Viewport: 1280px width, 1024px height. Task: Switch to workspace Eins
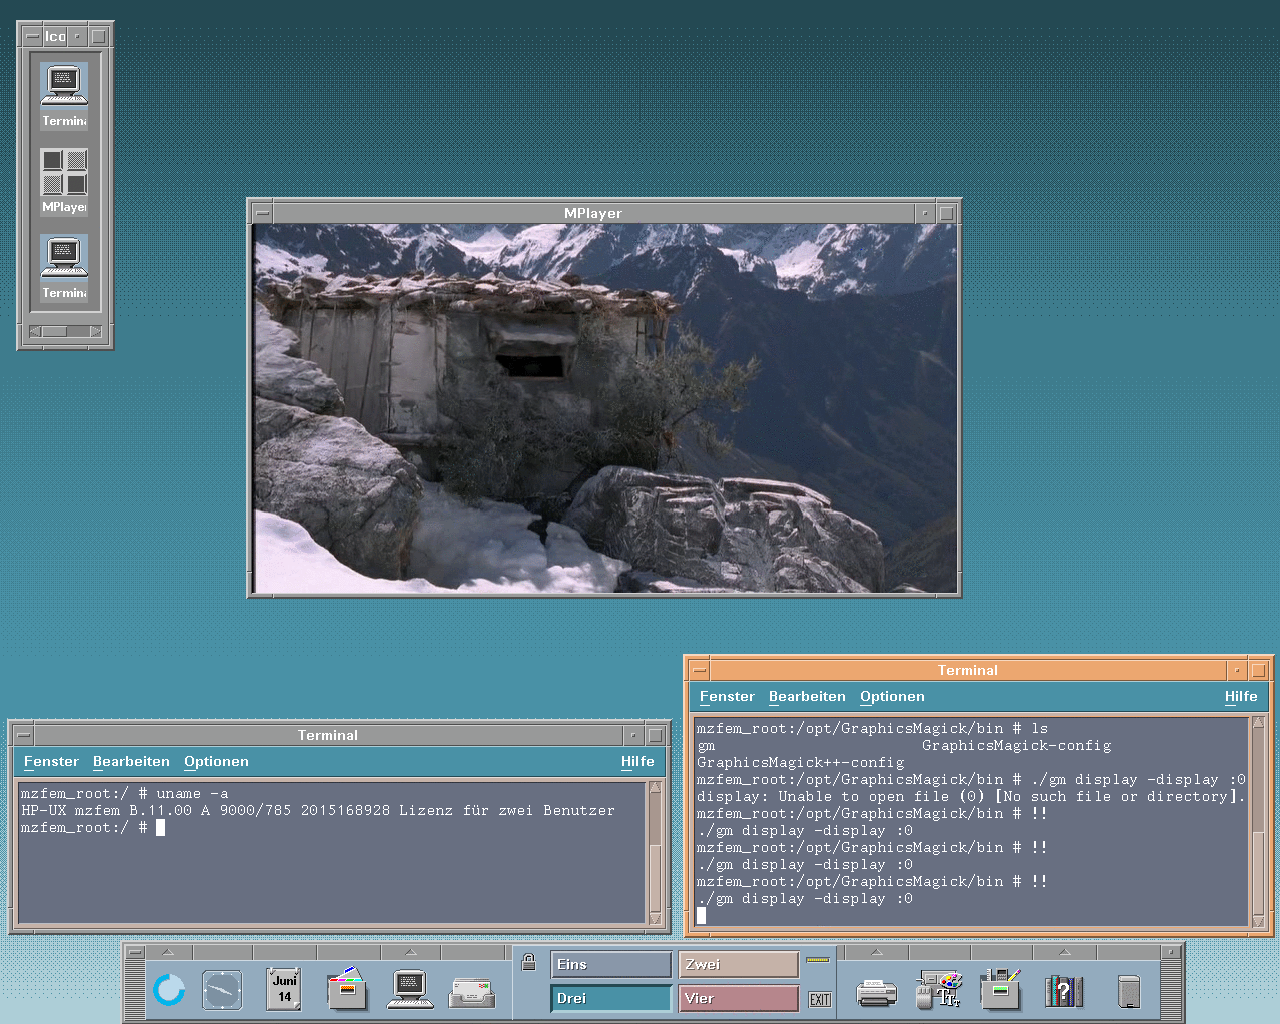pyautogui.click(x=611, y=965)
